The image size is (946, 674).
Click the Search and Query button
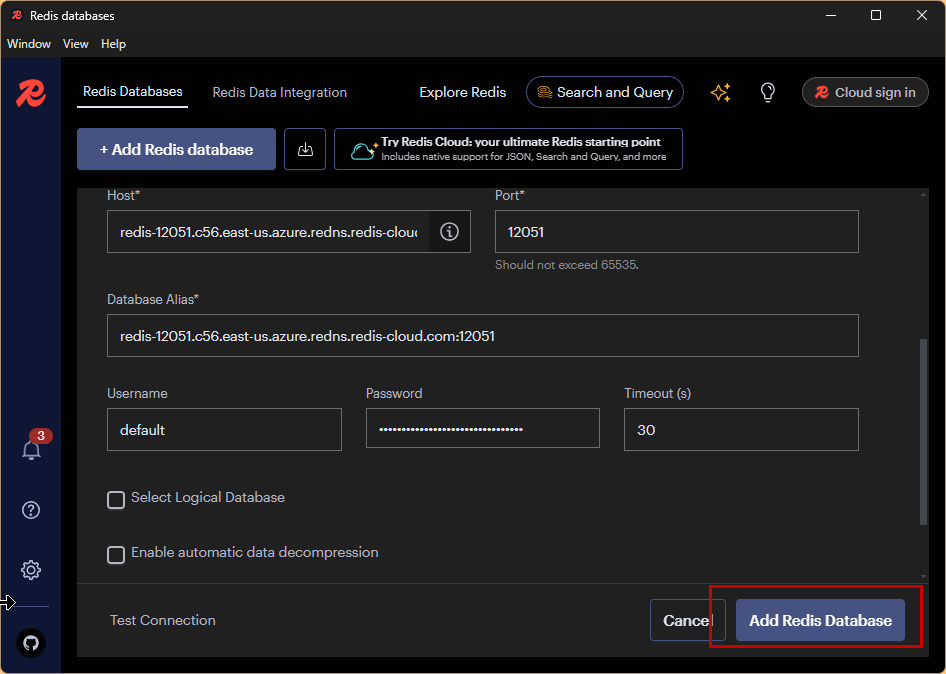tap(605, 92)
